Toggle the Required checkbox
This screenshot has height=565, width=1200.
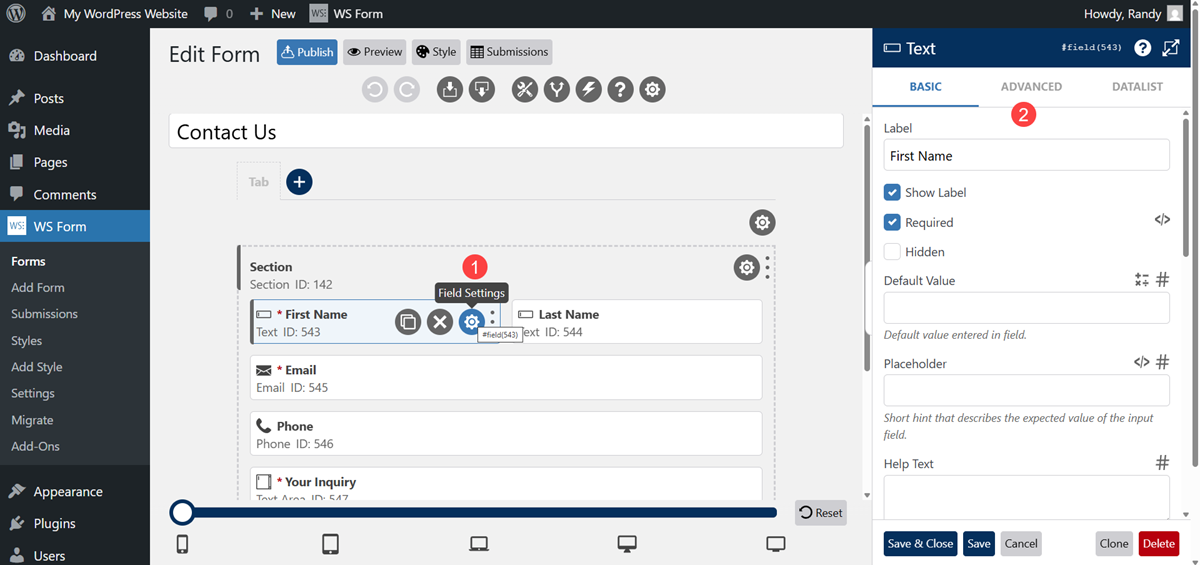[x=892, y=222]
